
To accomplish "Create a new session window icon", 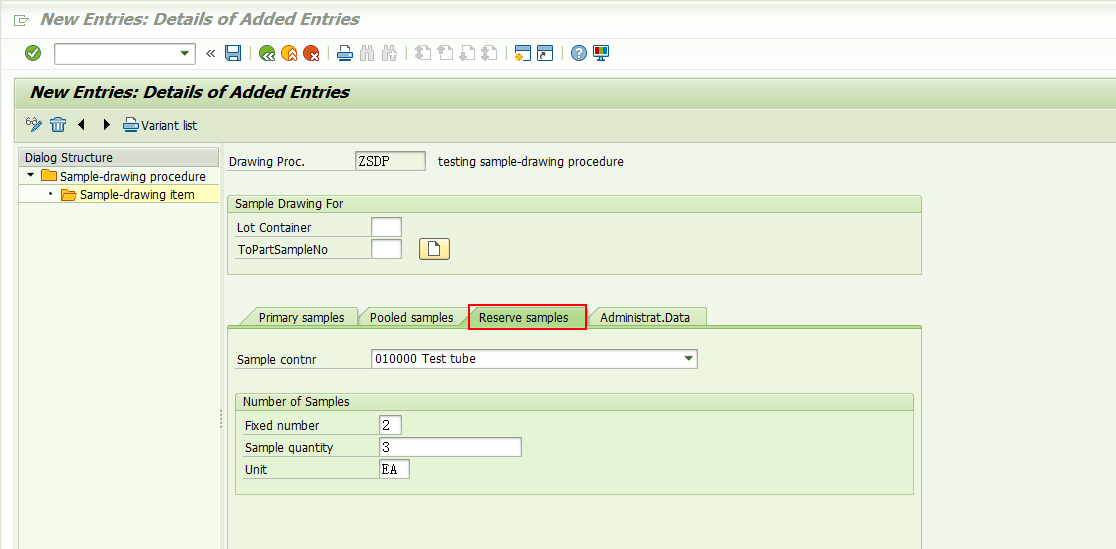I will coord(523,53).
